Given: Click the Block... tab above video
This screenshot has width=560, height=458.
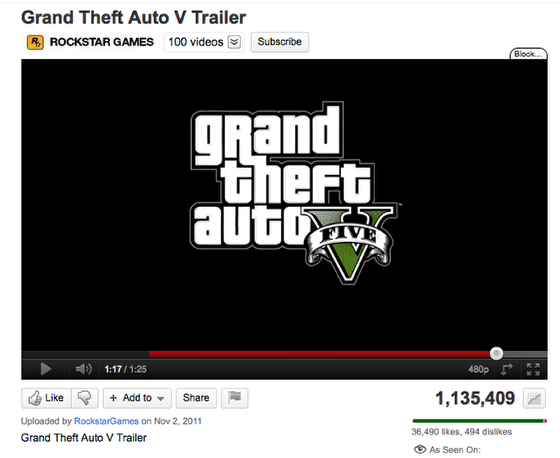Looking at the screenshot, I should coord(528,54).
